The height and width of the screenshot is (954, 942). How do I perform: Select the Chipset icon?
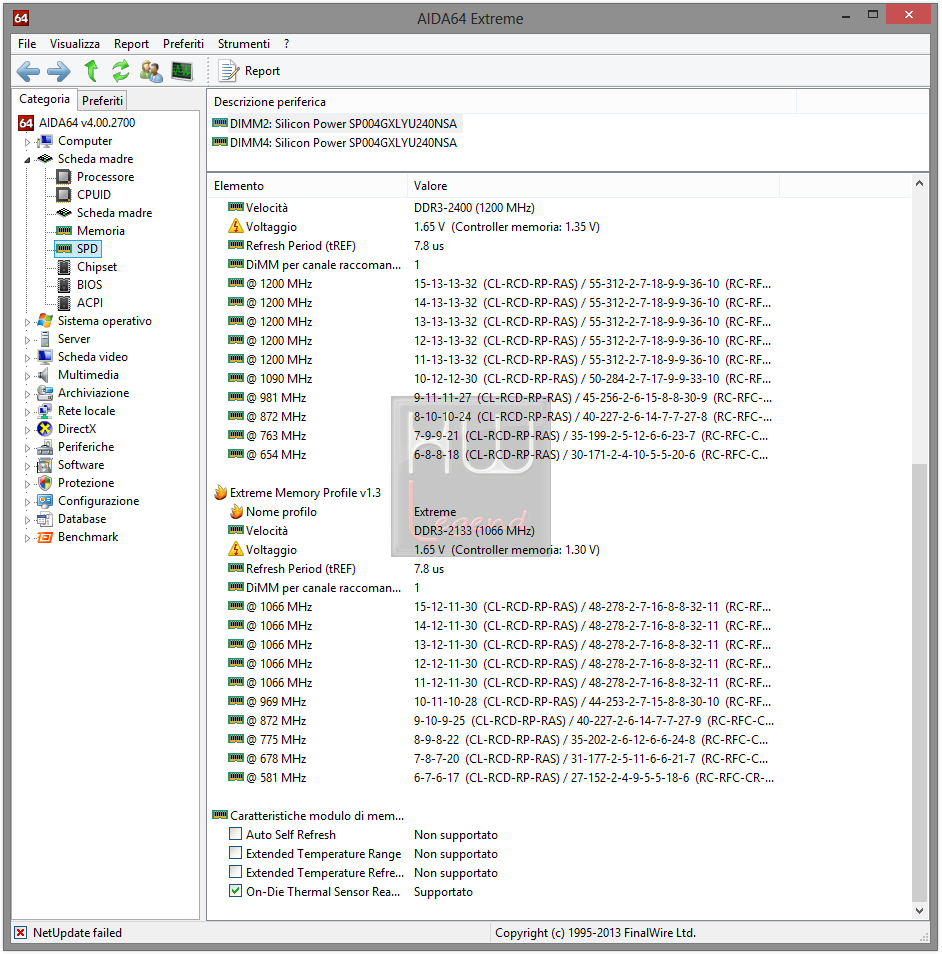pyautogui.click(x=63, y=266)
